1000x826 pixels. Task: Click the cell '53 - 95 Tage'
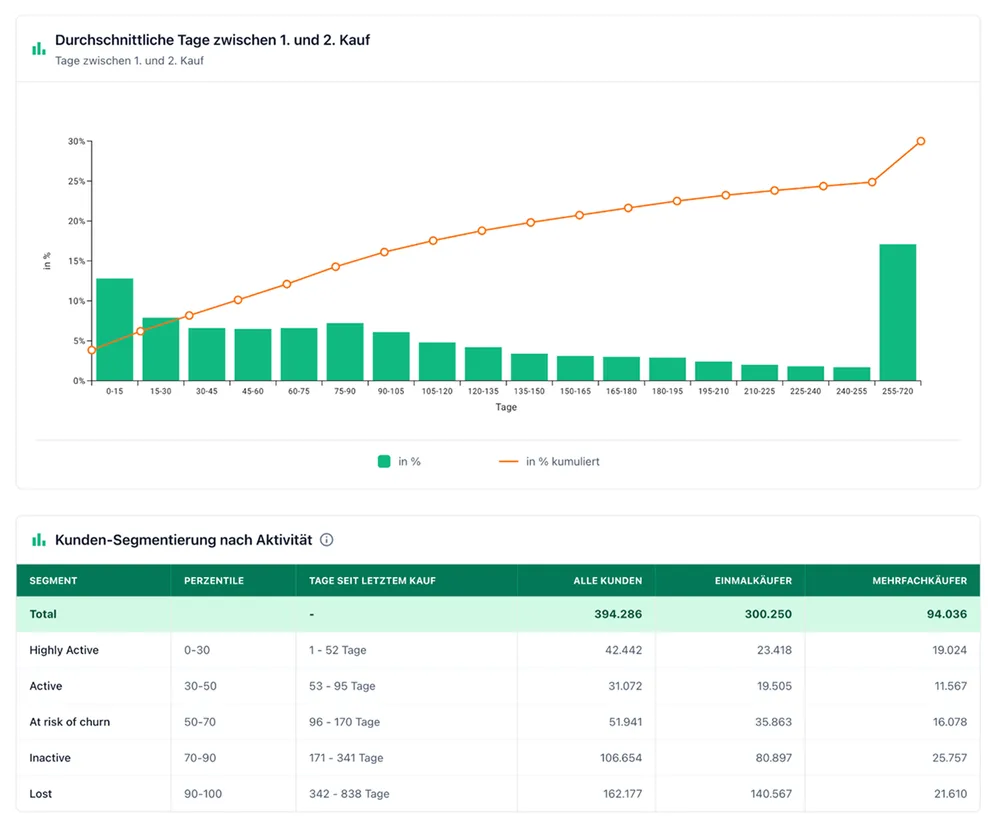coord(342,686)
